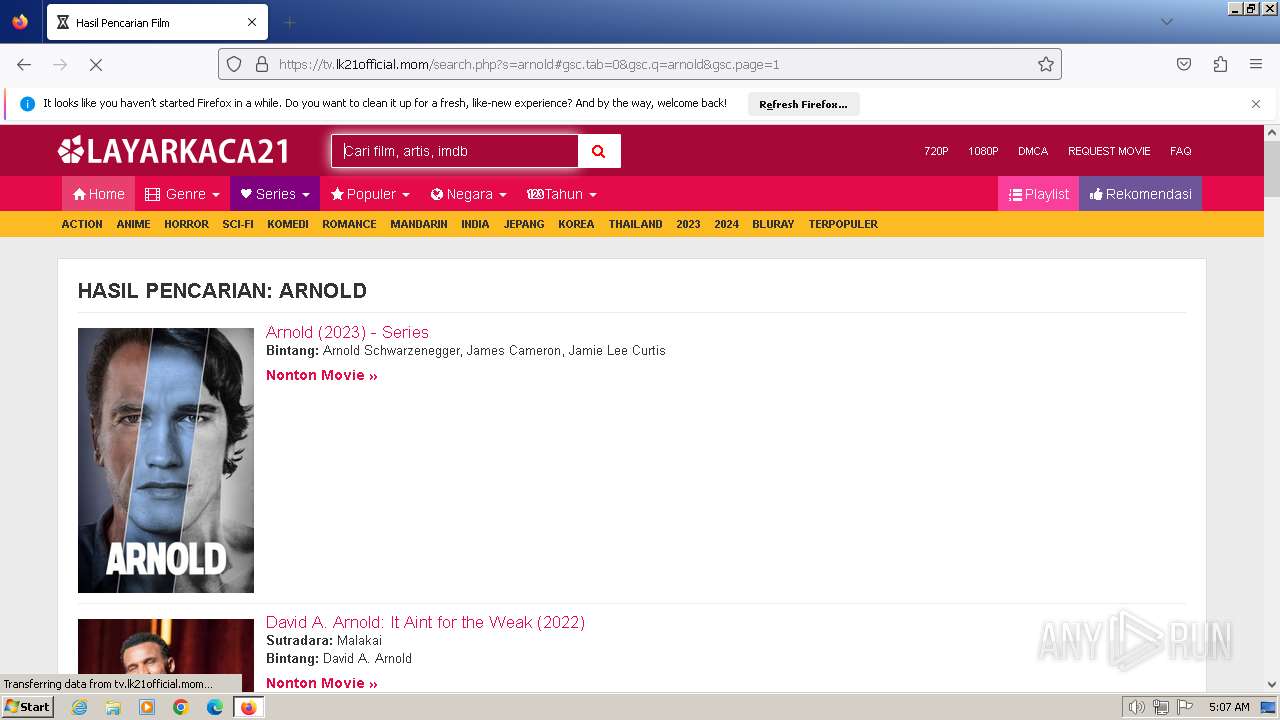
Task: Click the Home menu item
Action: [x=98, y=194]
